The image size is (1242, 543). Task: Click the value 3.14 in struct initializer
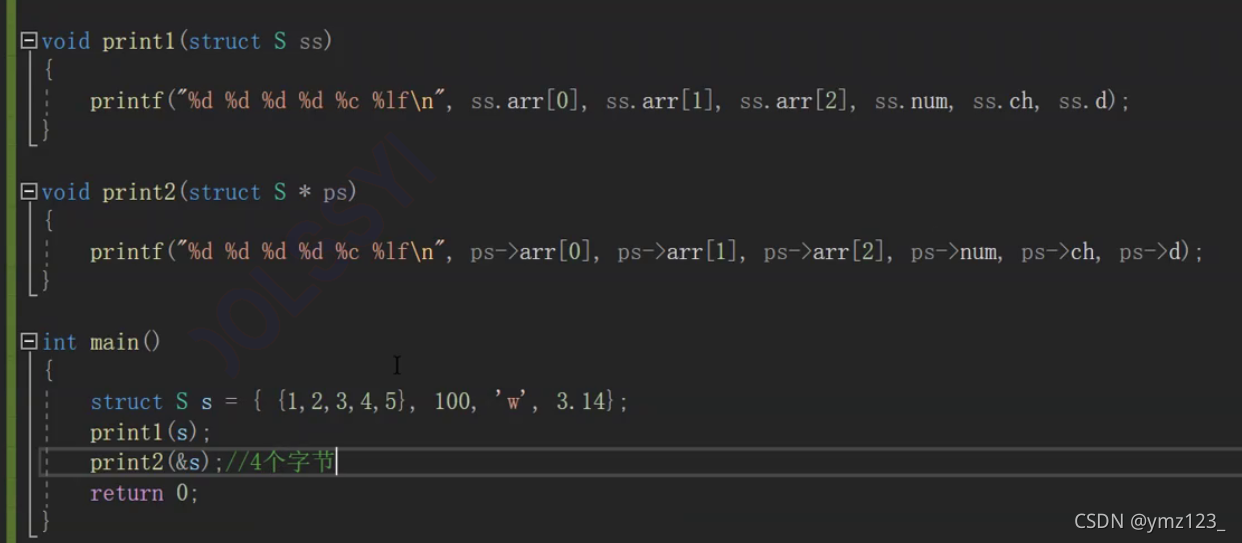click(581, 402)
